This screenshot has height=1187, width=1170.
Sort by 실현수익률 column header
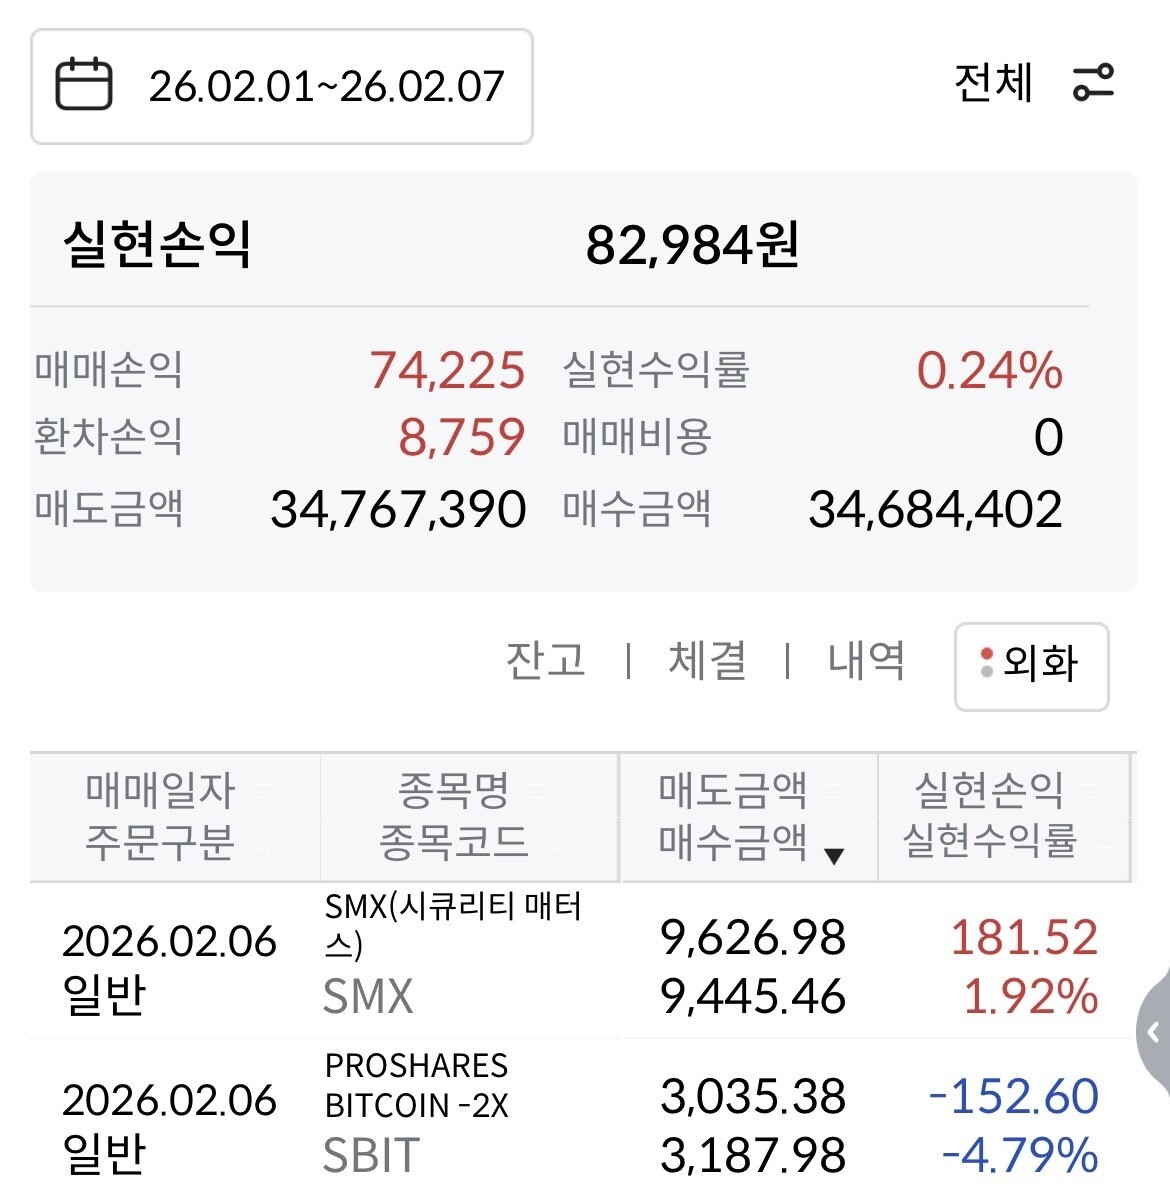989,841
